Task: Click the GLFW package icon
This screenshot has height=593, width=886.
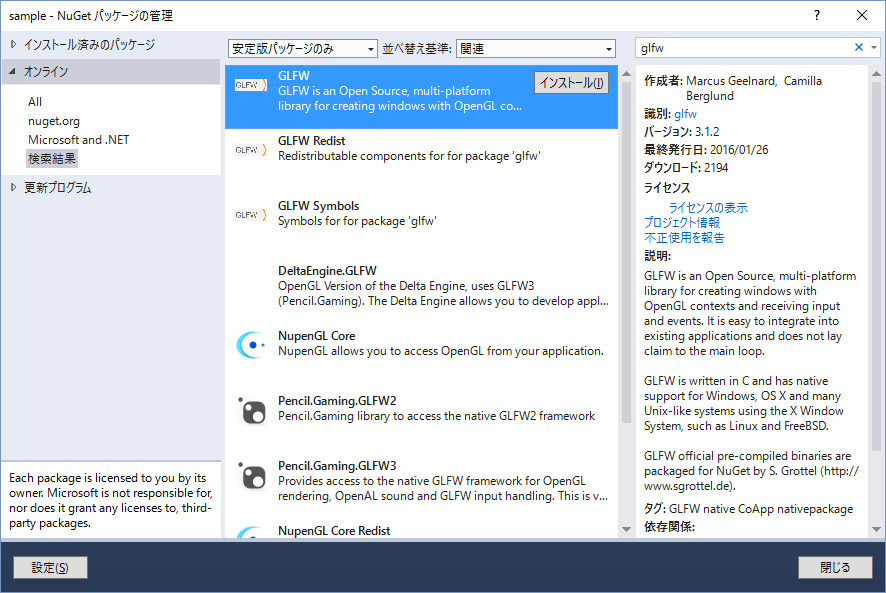Action: click(251, 85)
